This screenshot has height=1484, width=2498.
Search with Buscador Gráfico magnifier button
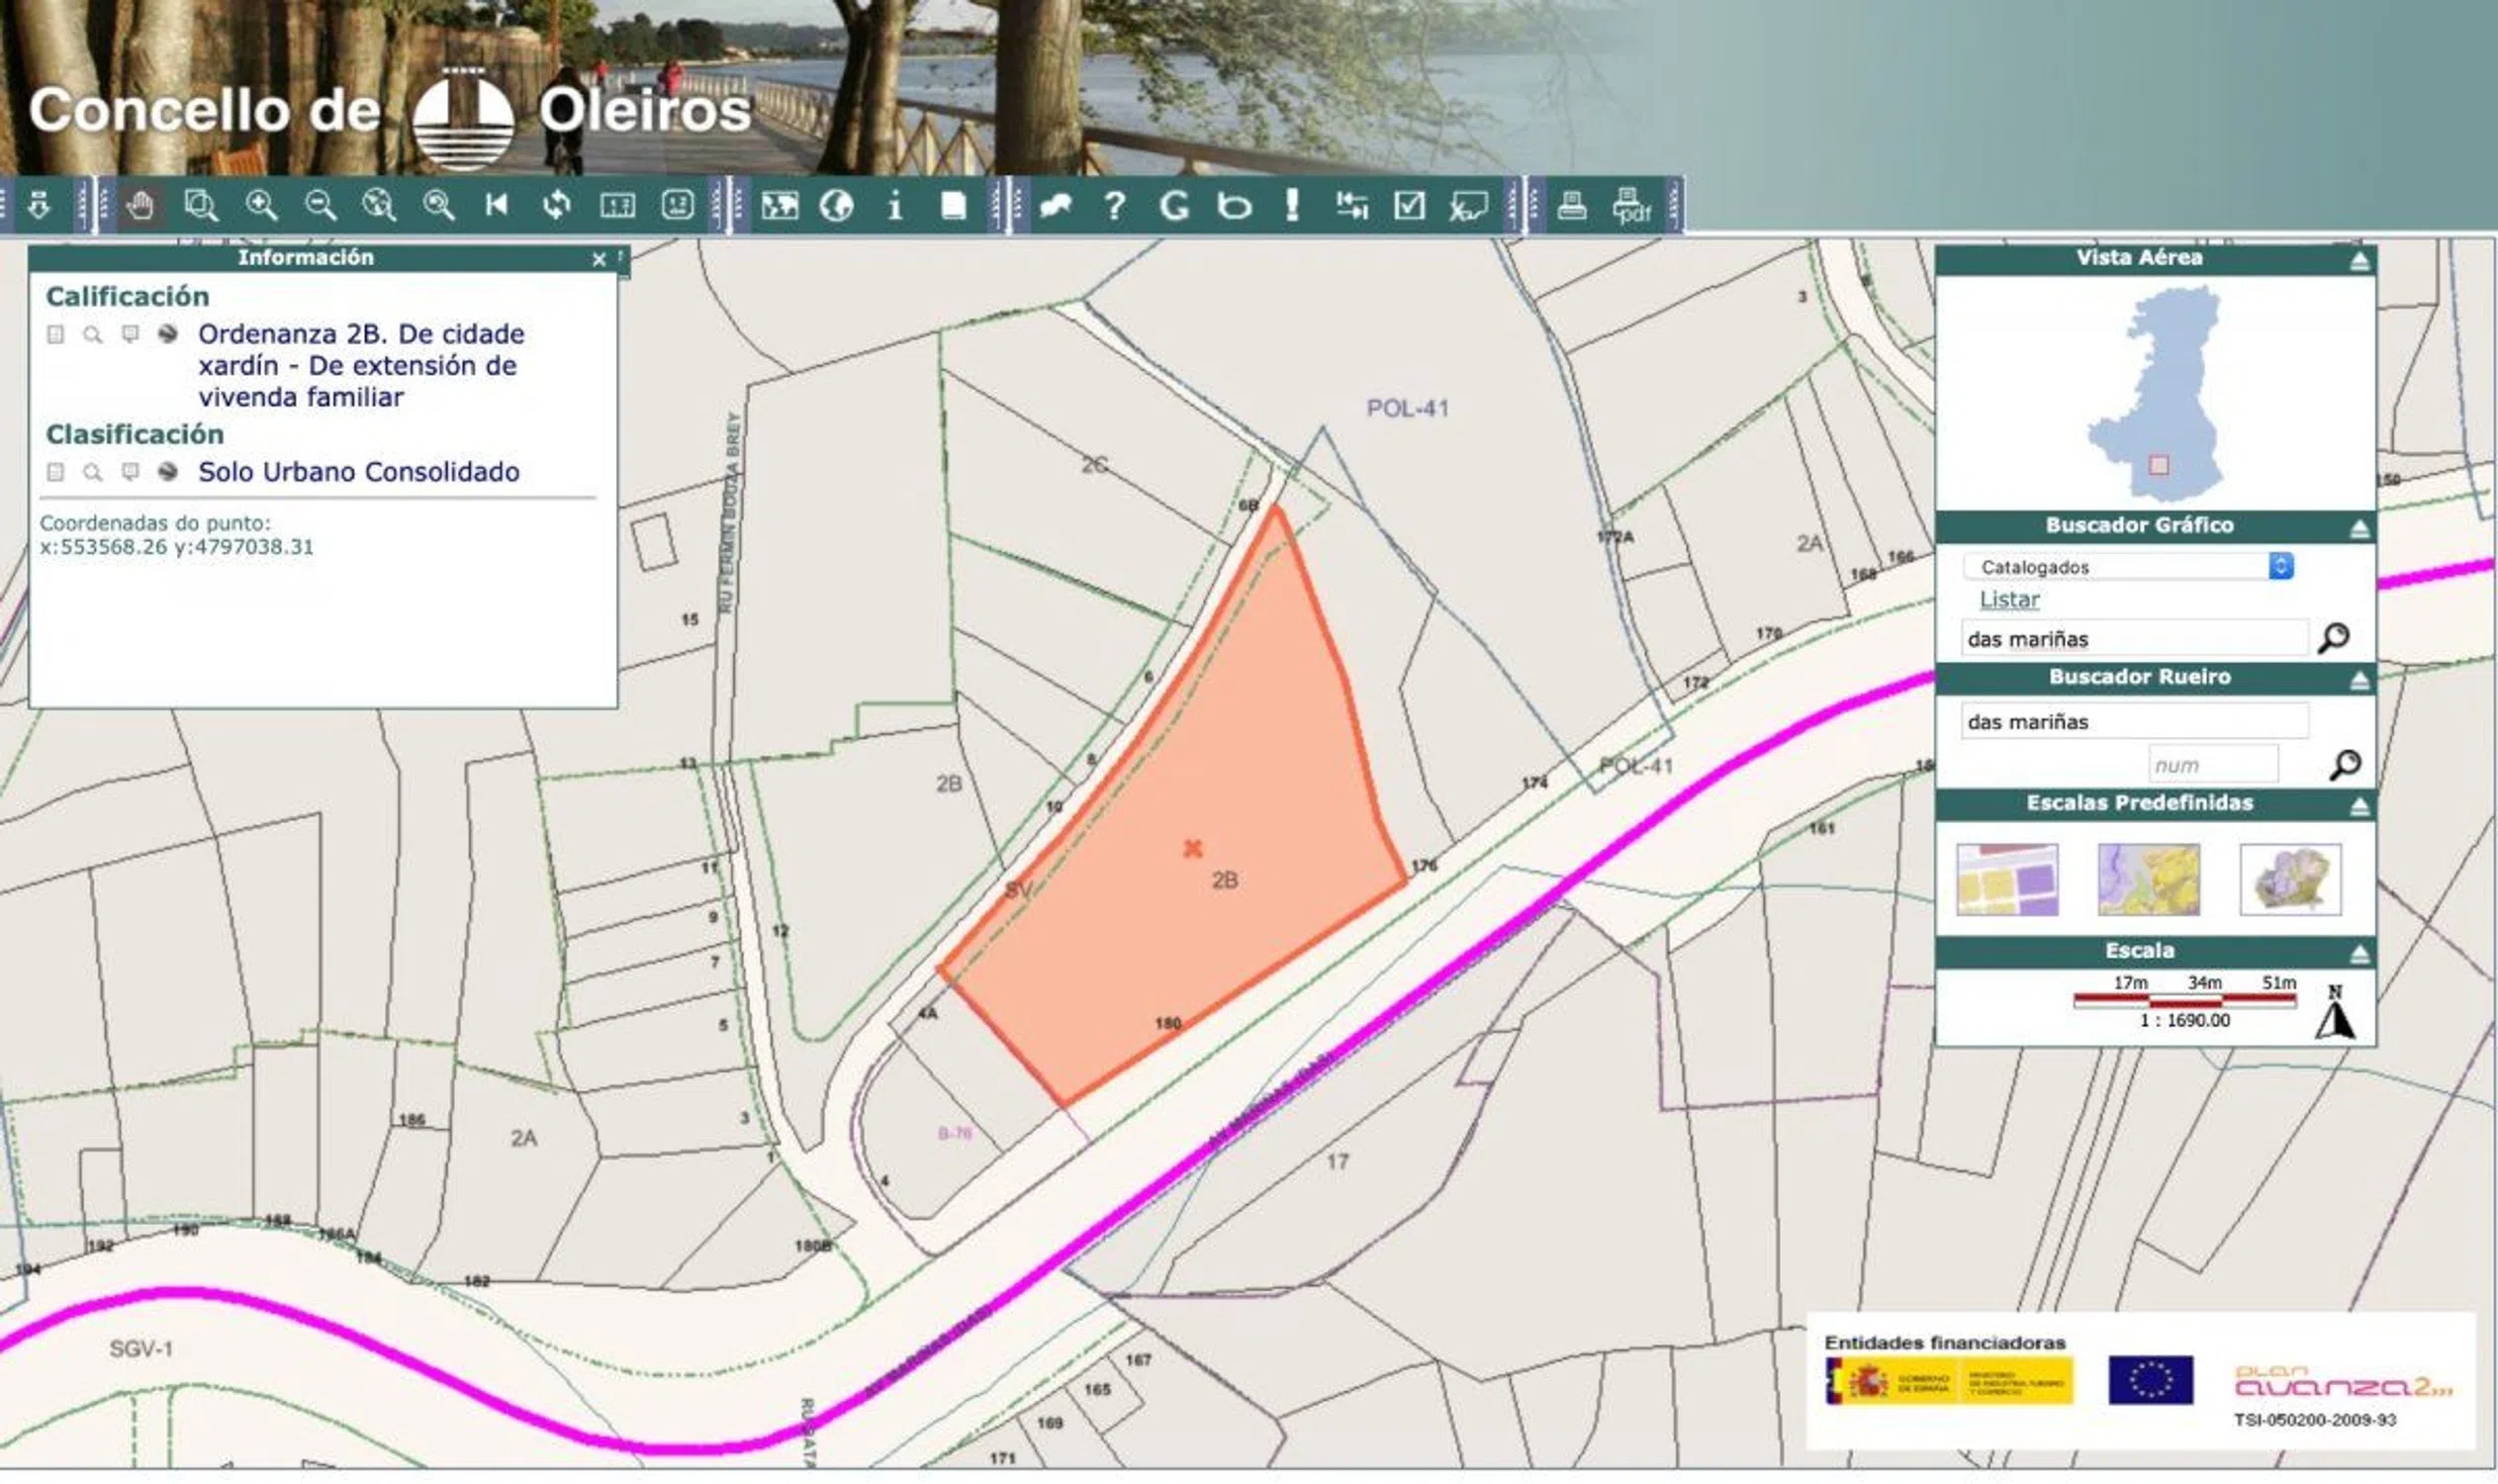tap(2333, 638)
